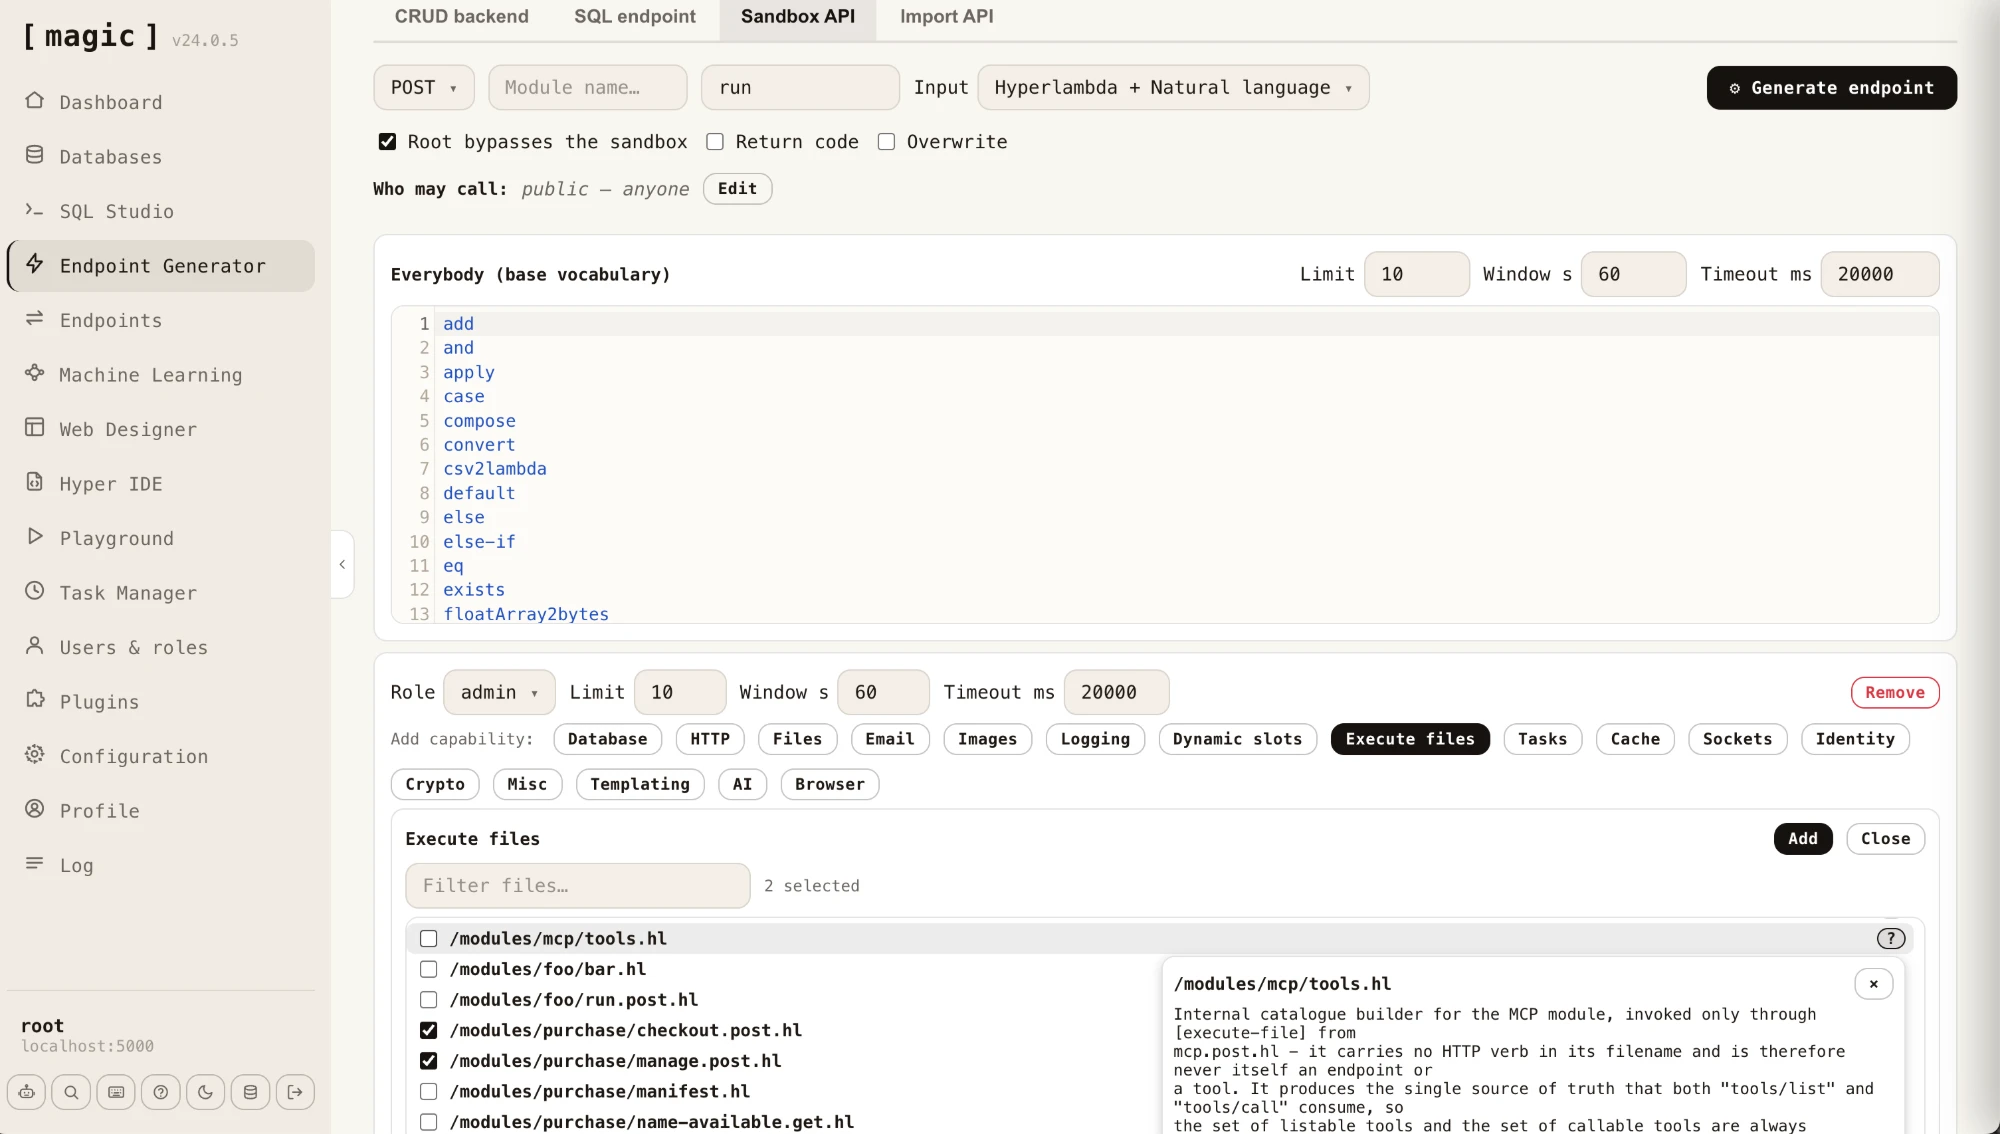The width and height of the screenshot is (2000, 1134).
Task: Enable the Return code checkbox
Action: pos(715,142)
